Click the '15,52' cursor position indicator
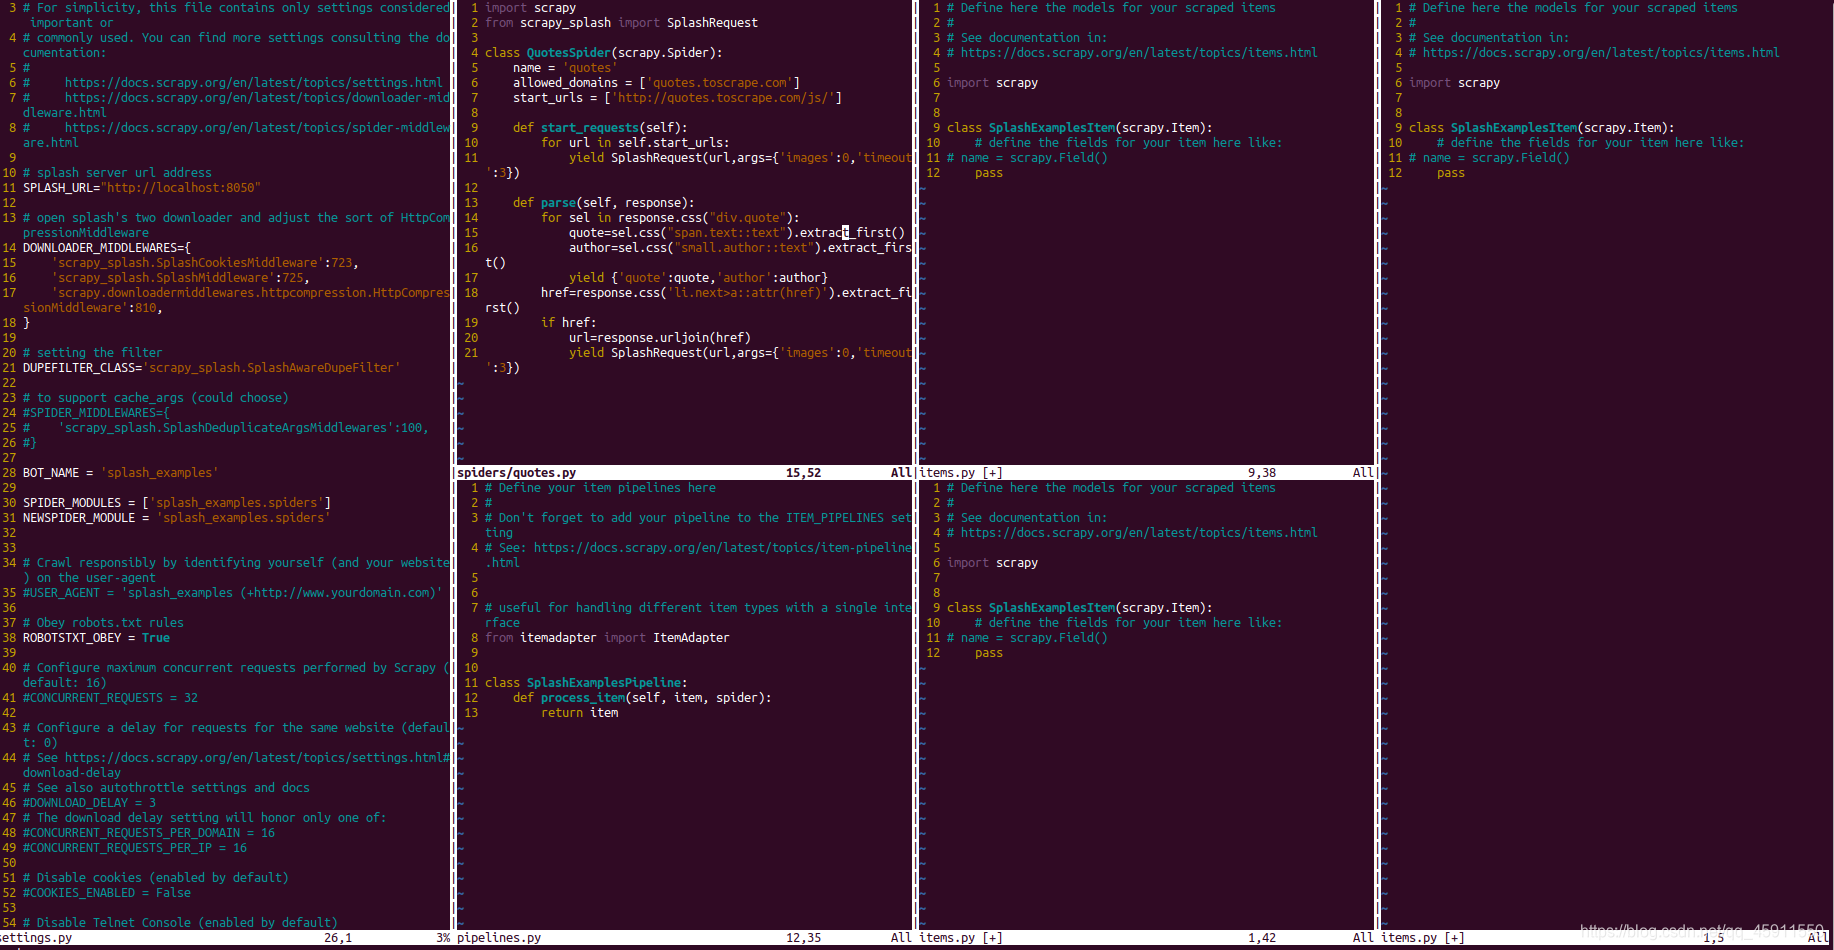Image resolution: width=1834 pixels, height=950 pixels. [x=803, y=473]
